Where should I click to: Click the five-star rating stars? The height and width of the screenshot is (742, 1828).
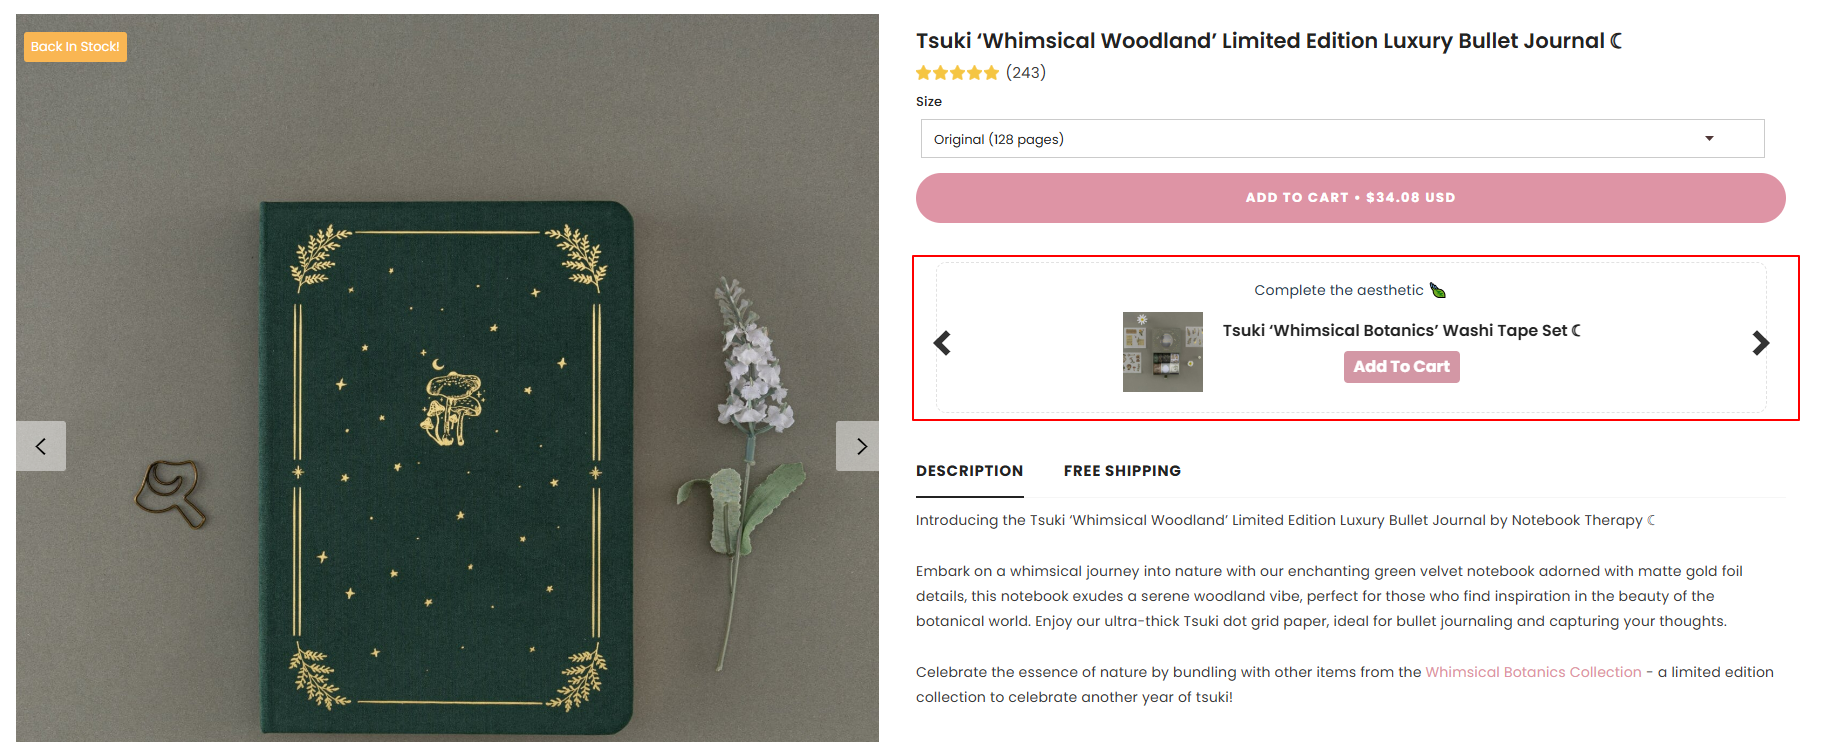957,72
